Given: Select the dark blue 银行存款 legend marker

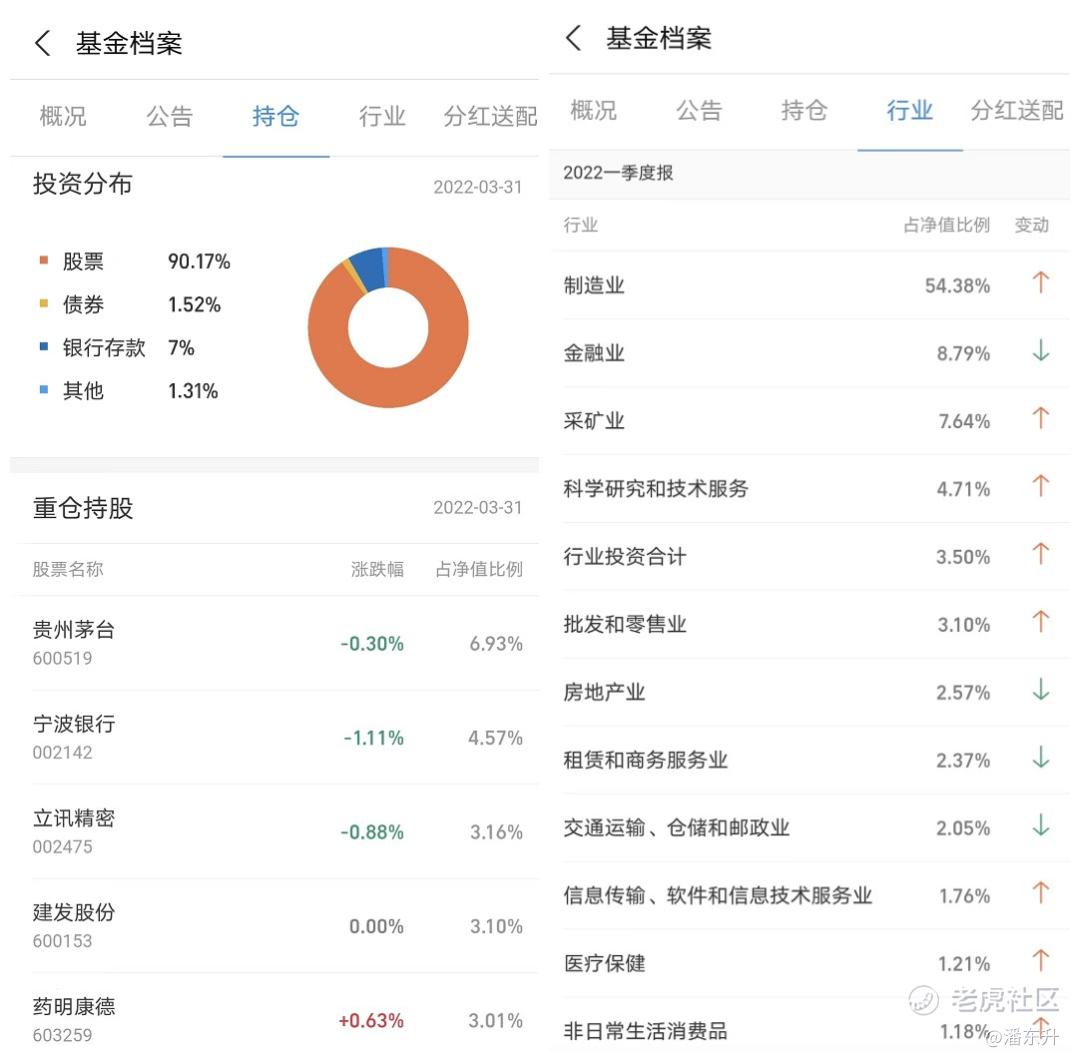Looking at the screenshot, I should coord(44,346).
